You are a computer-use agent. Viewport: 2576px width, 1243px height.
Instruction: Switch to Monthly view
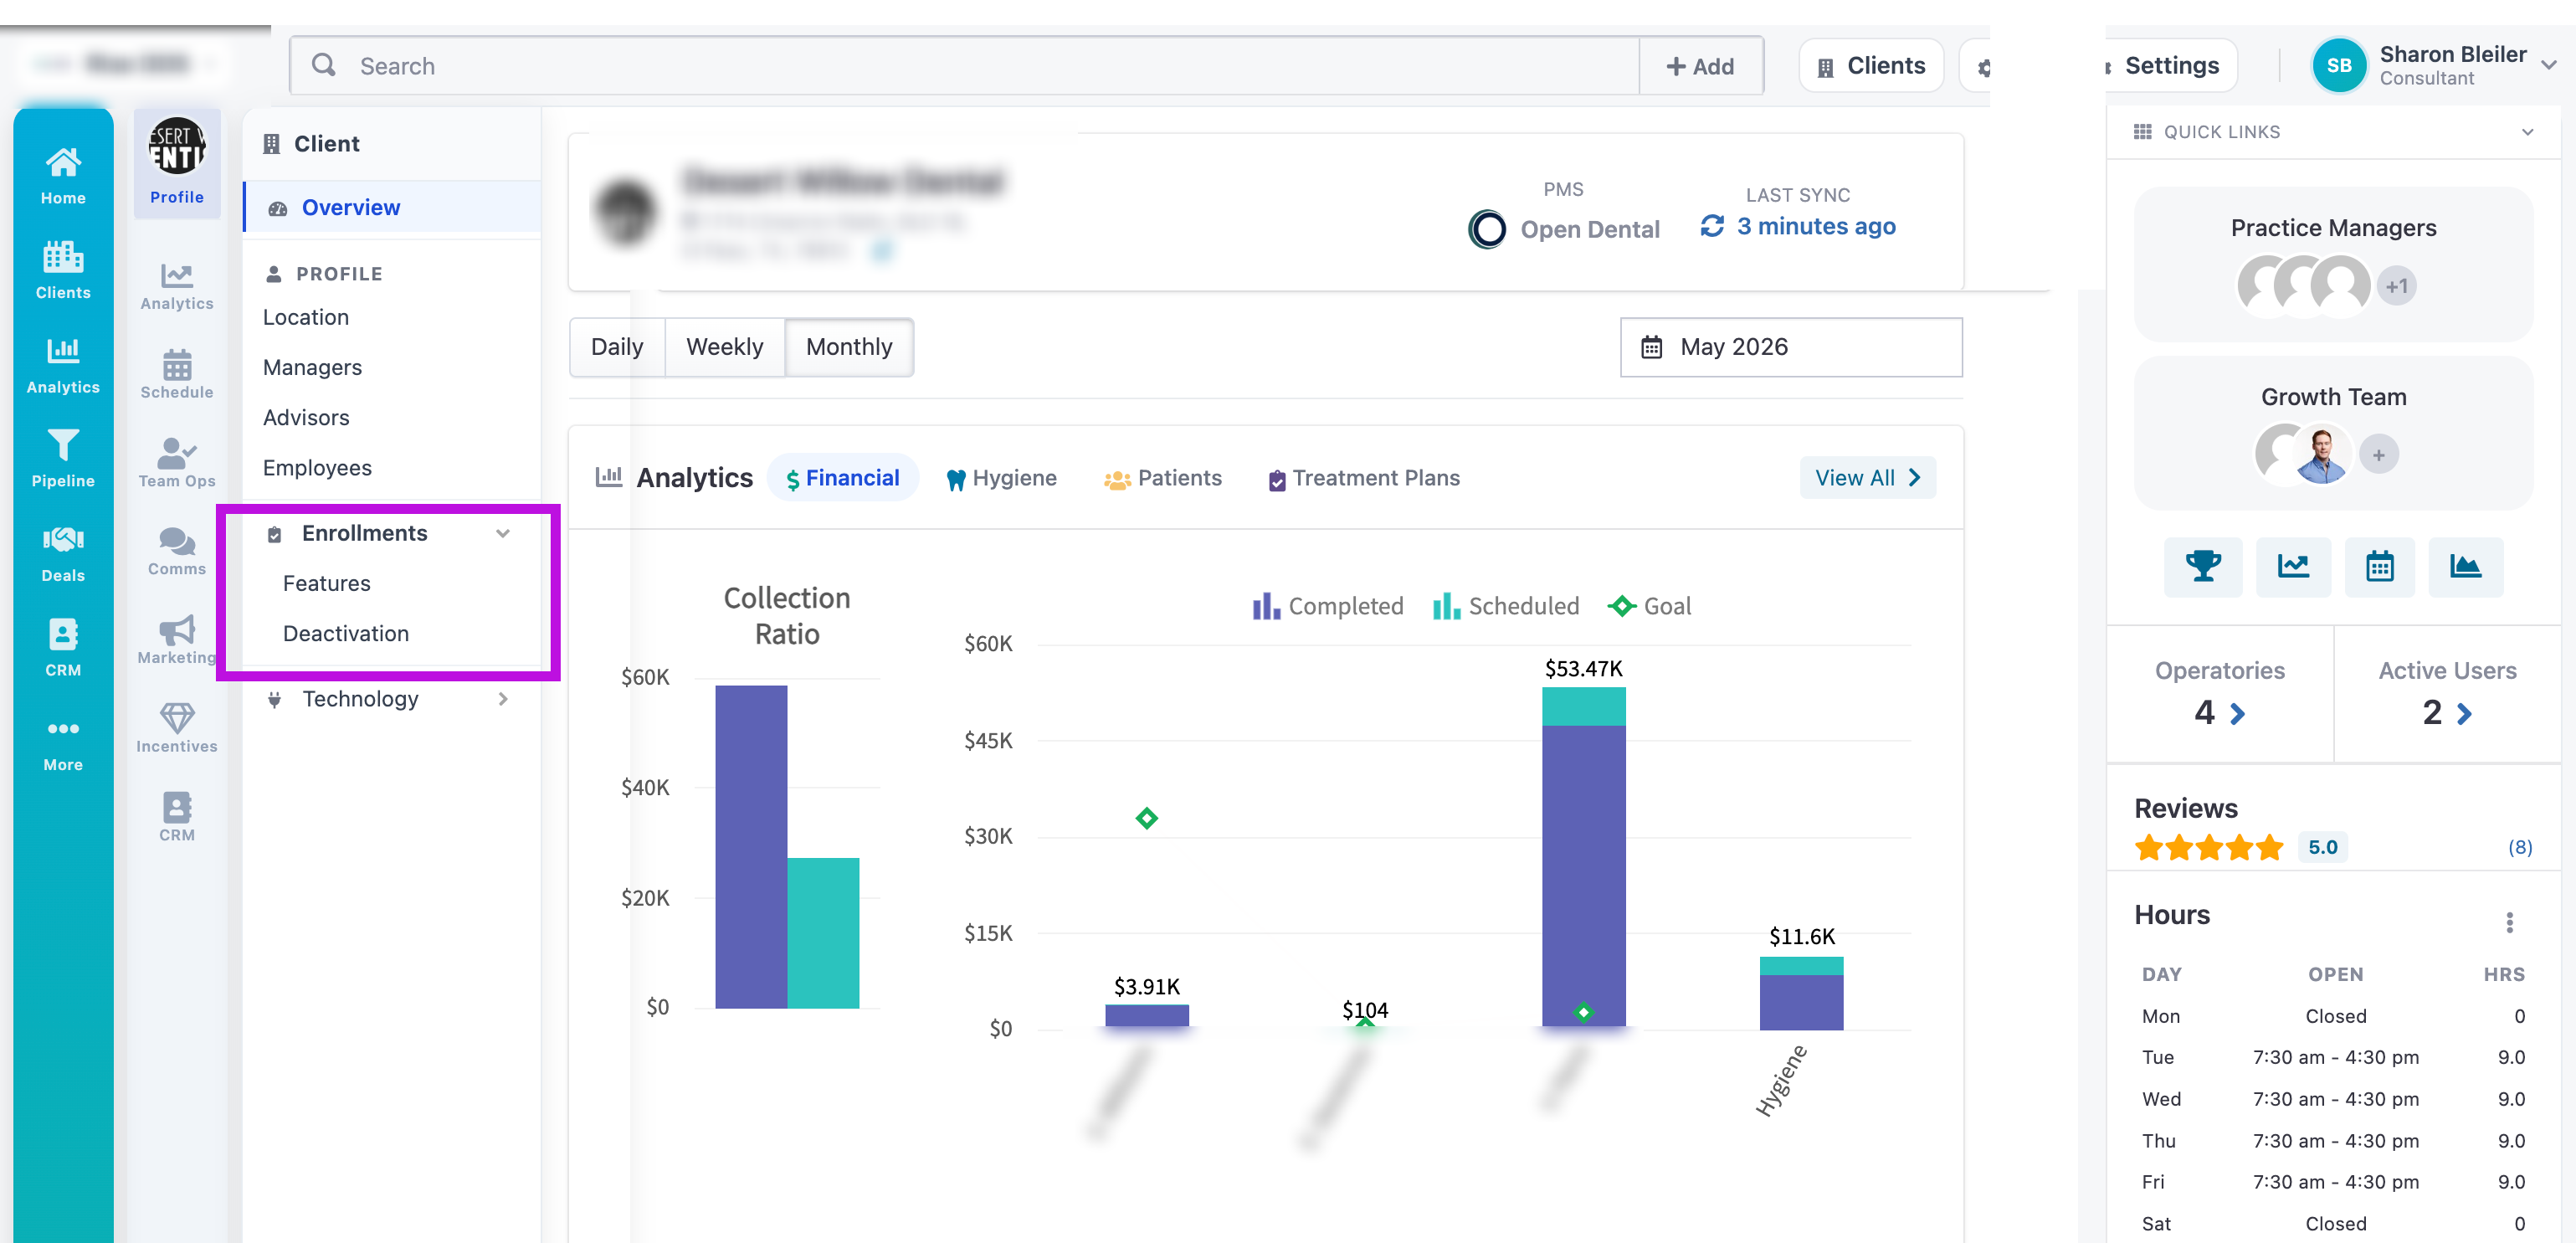[x=849, y=347]
